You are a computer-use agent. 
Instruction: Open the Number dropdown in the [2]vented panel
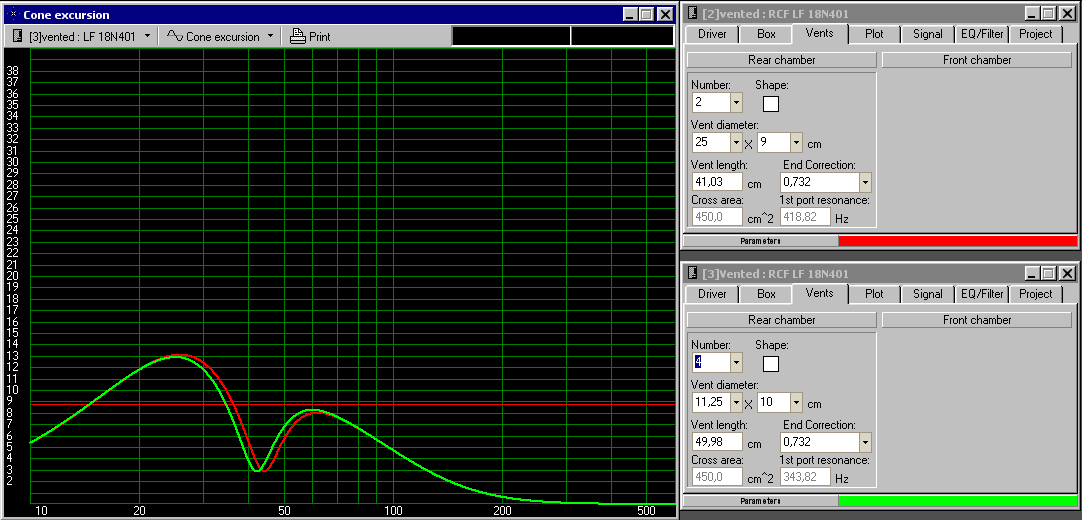click(x=736, y=103)
